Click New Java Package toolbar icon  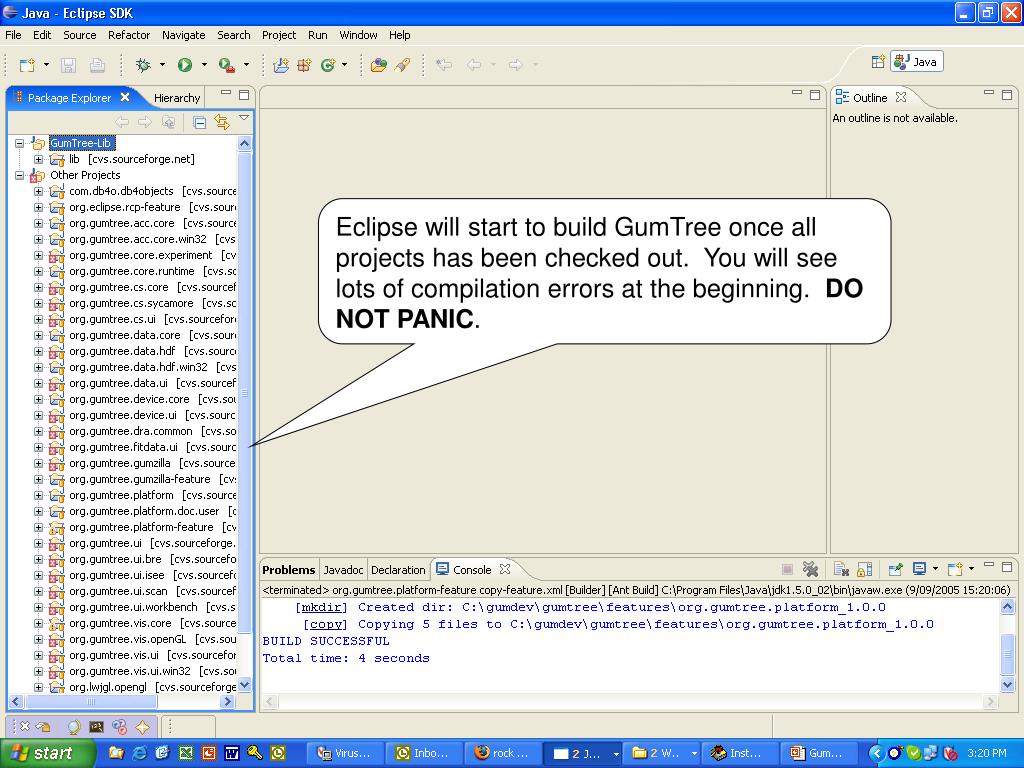tap(304, 65)
